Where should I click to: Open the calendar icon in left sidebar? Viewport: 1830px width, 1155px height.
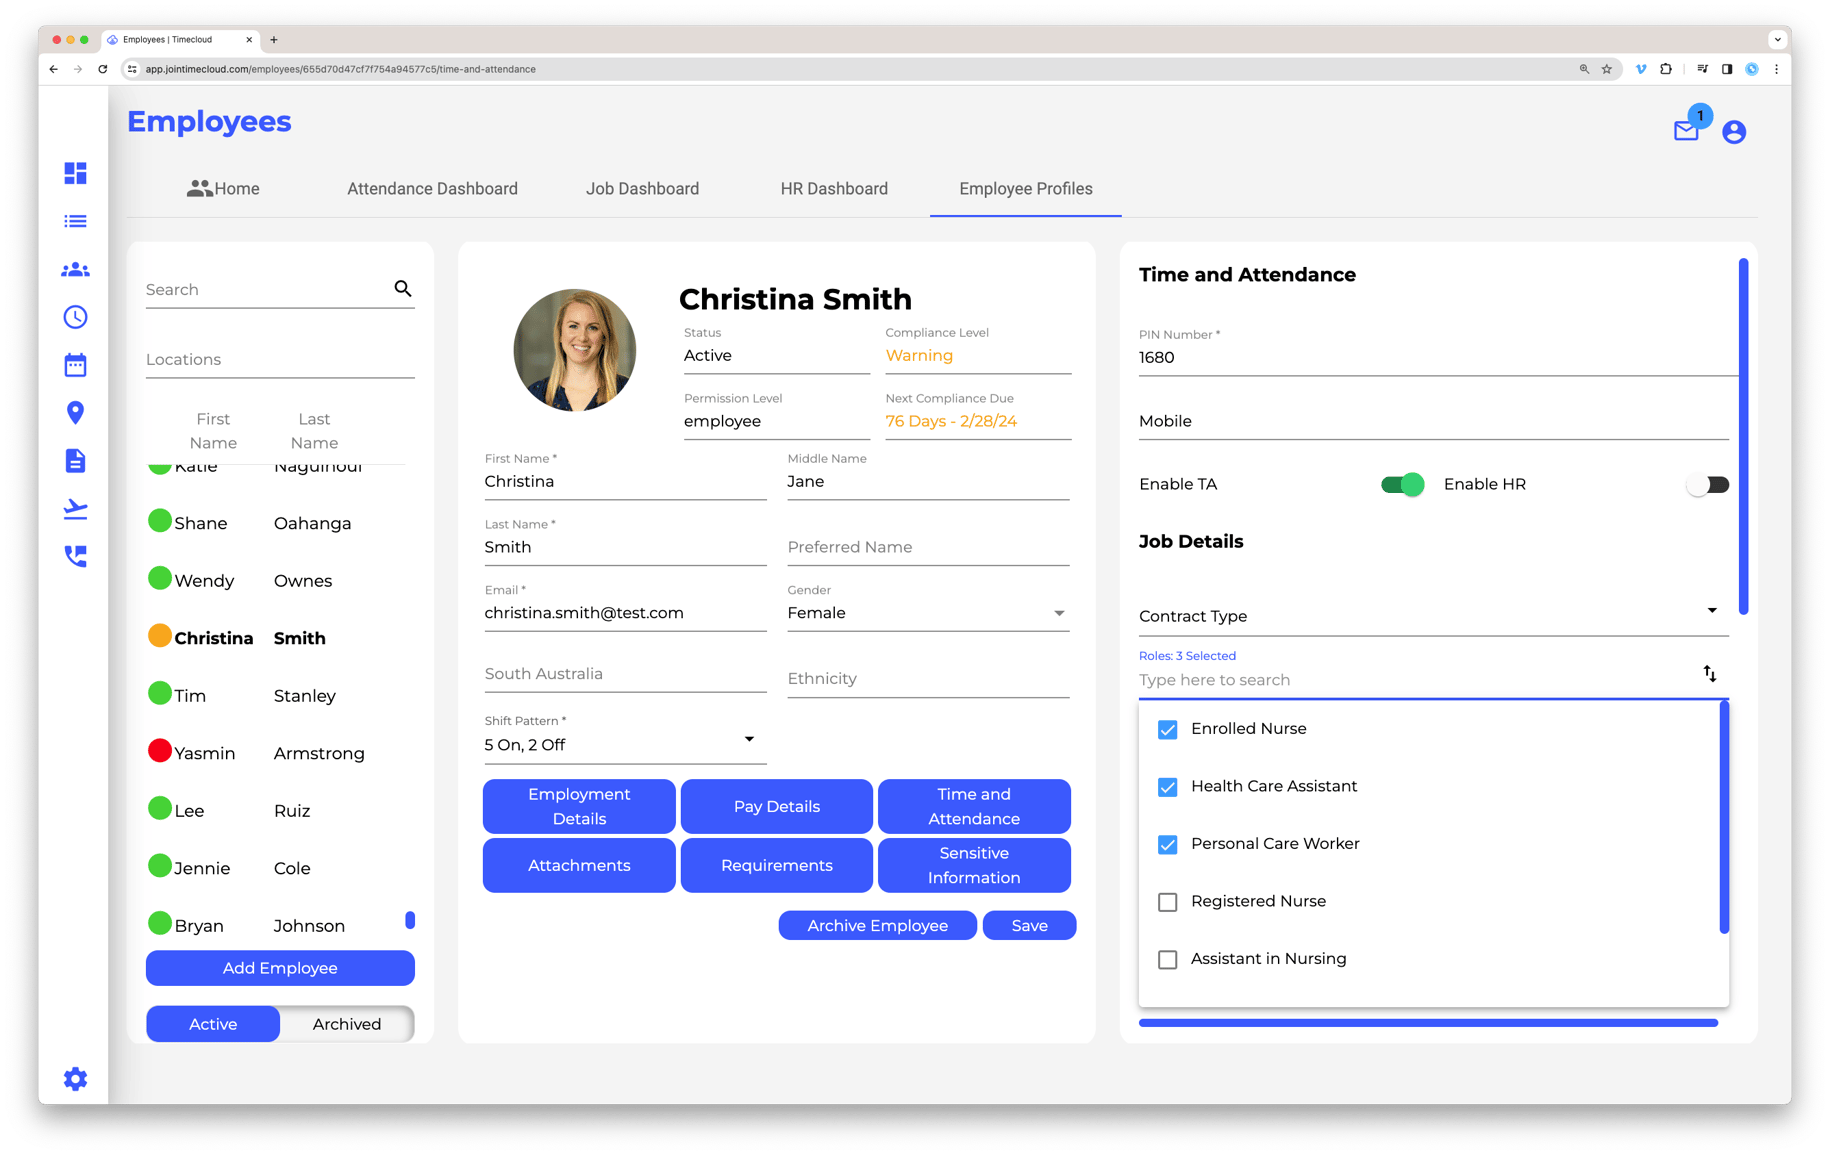[75, 365]
